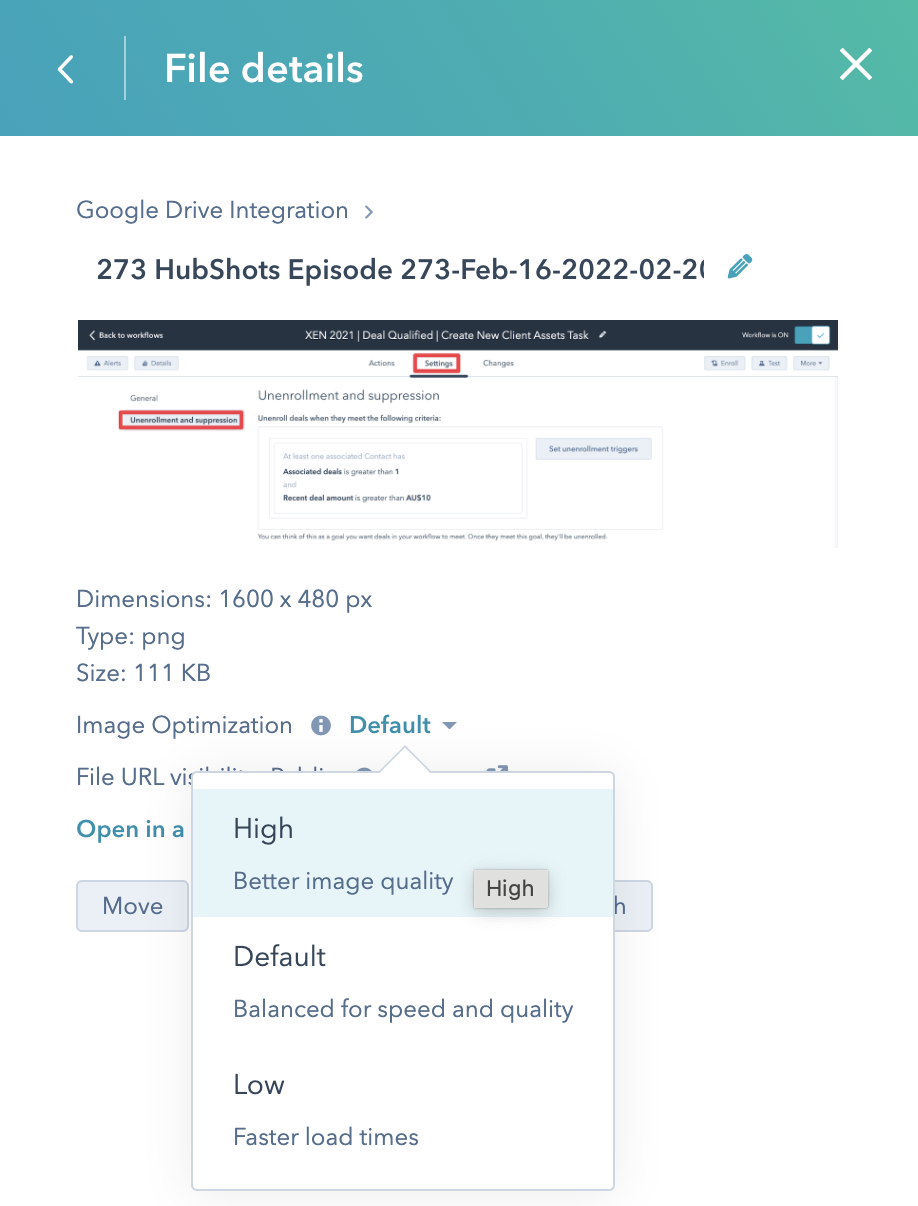Click the workflow screenshot preview thumbnail
The image size is (918, 1206).
click(x=457, y=434)
